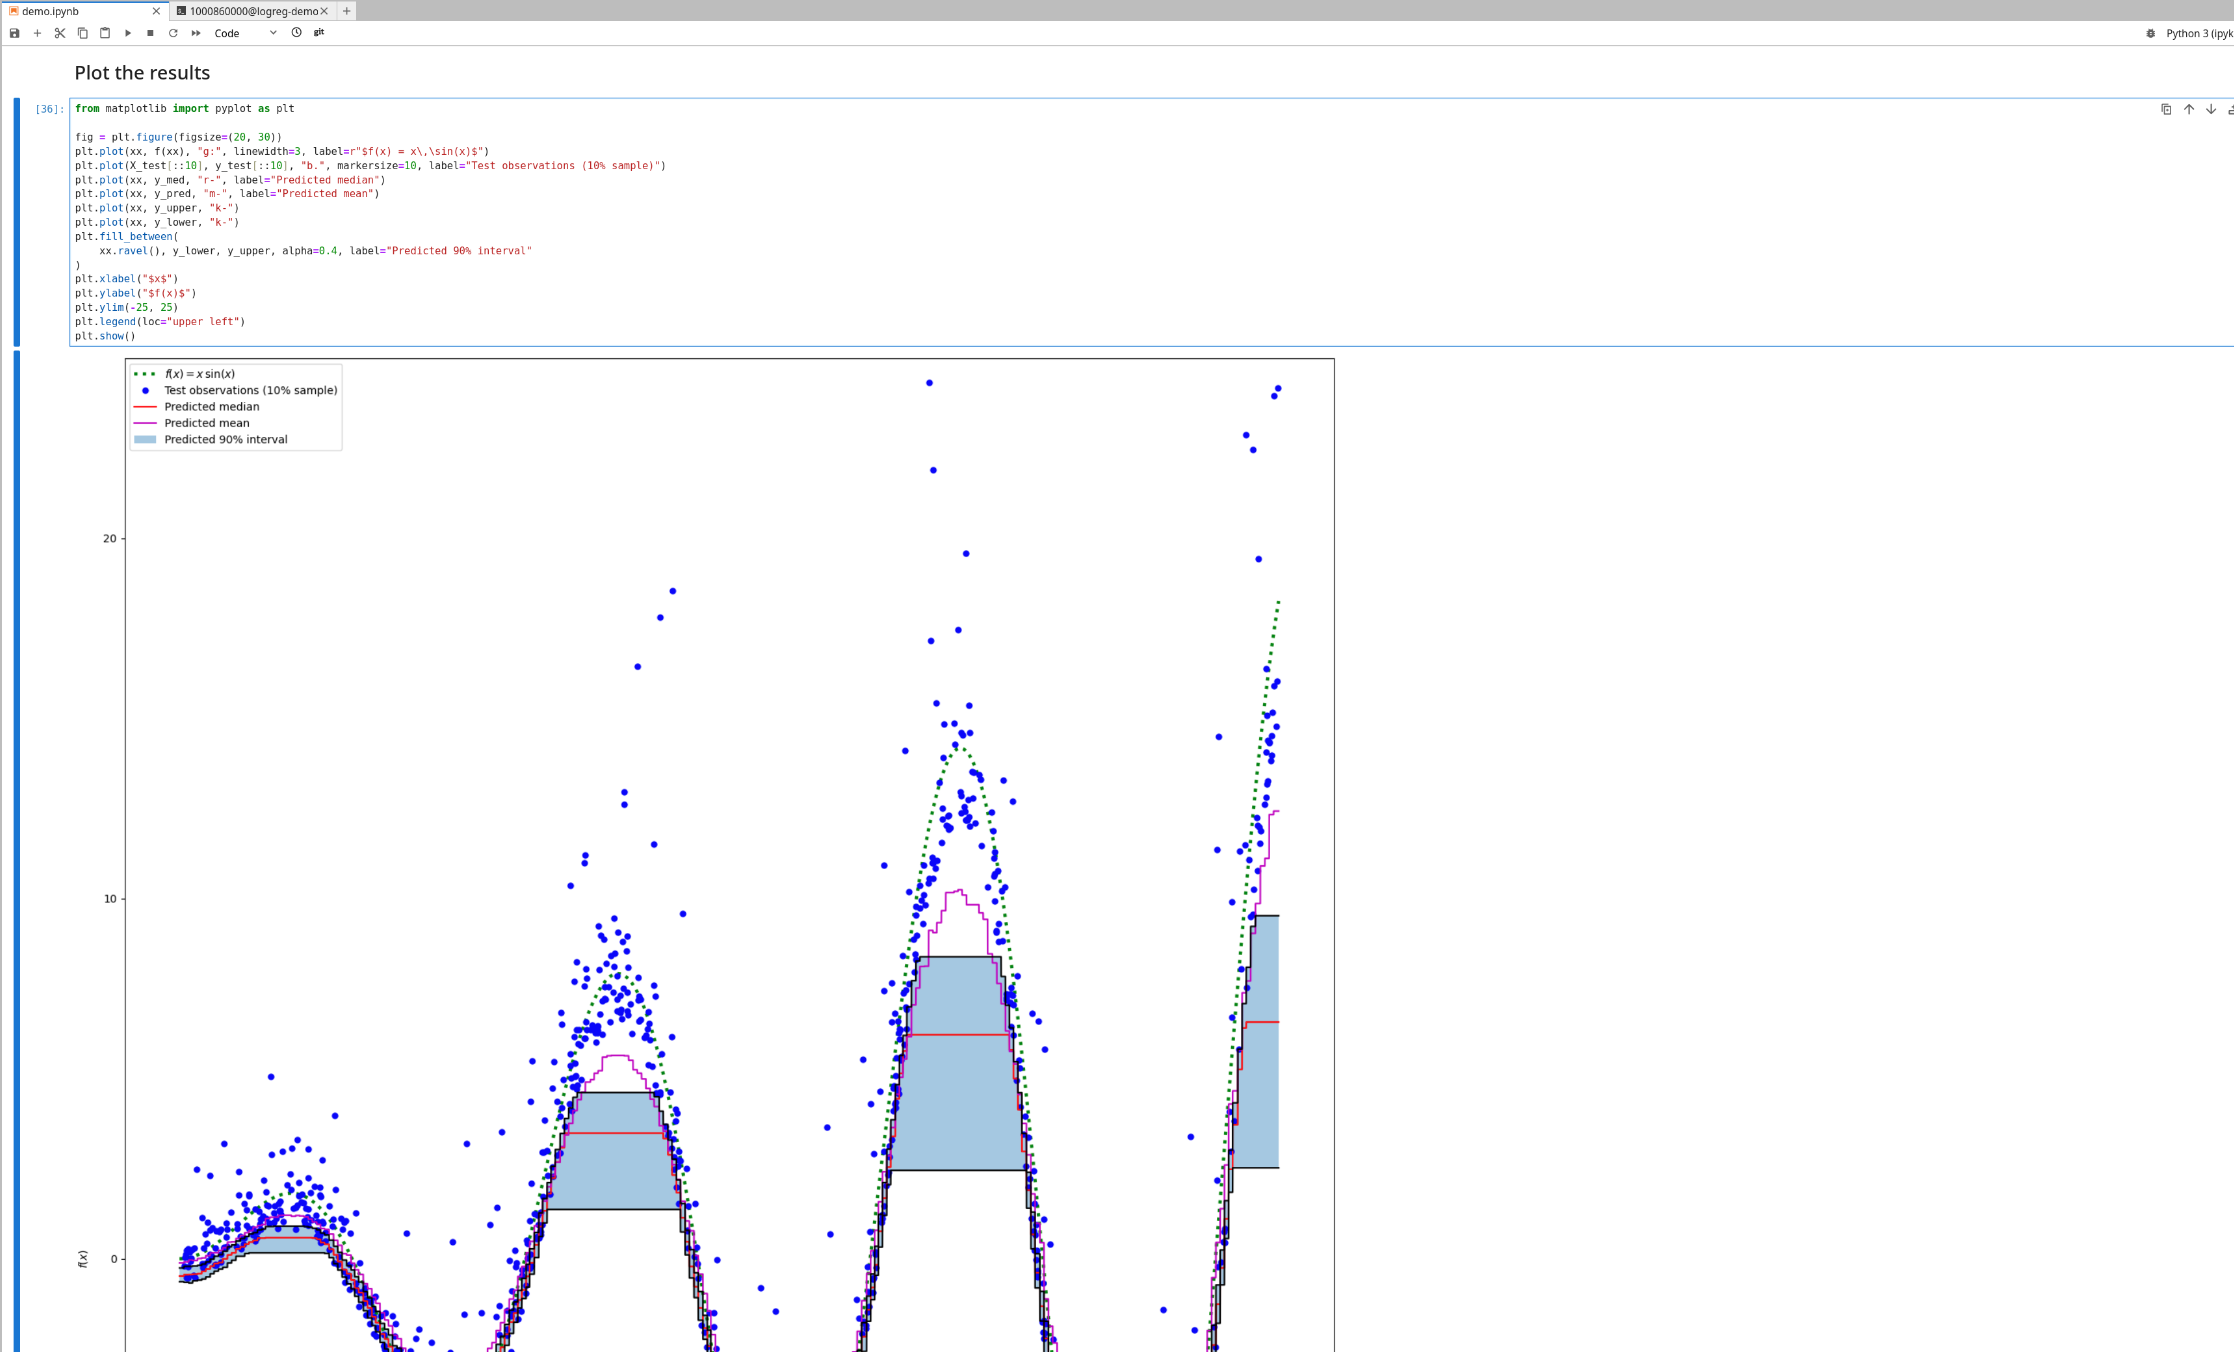Paste a cell from the clipboard icon
This screenshot has width=2234, height=1352.
(105, 33)
